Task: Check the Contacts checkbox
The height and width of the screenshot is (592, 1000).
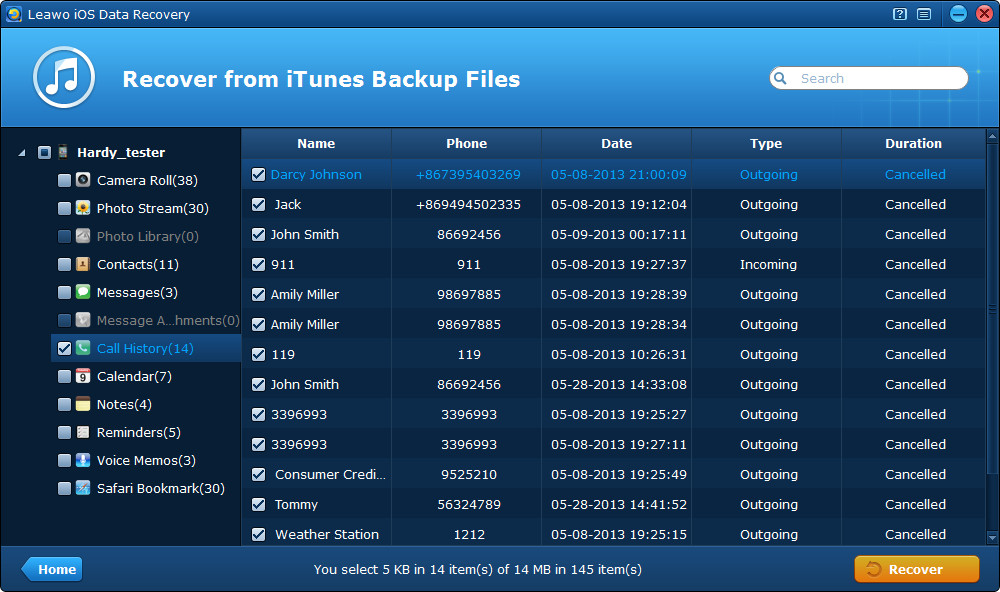Action: coord(64,265)
